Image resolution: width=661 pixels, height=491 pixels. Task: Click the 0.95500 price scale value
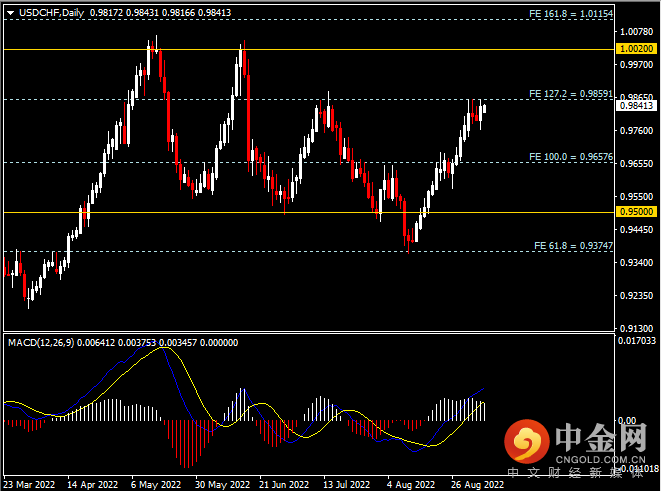(x=636, y=196)
